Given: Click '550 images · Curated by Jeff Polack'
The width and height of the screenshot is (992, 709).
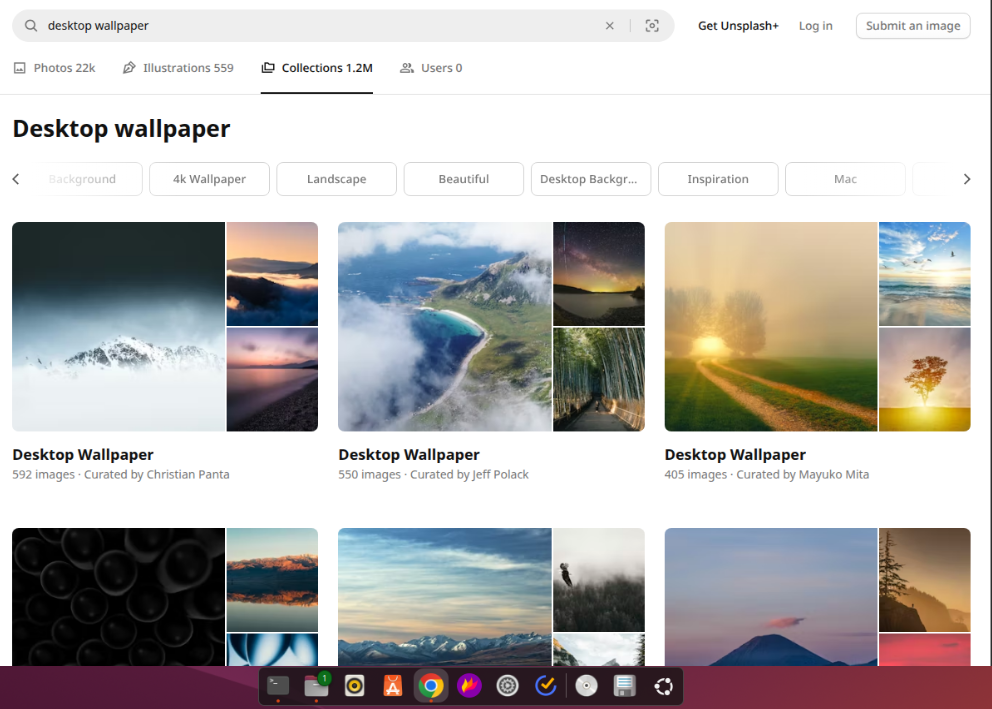Looking at the screenshot, I should 433,474.
